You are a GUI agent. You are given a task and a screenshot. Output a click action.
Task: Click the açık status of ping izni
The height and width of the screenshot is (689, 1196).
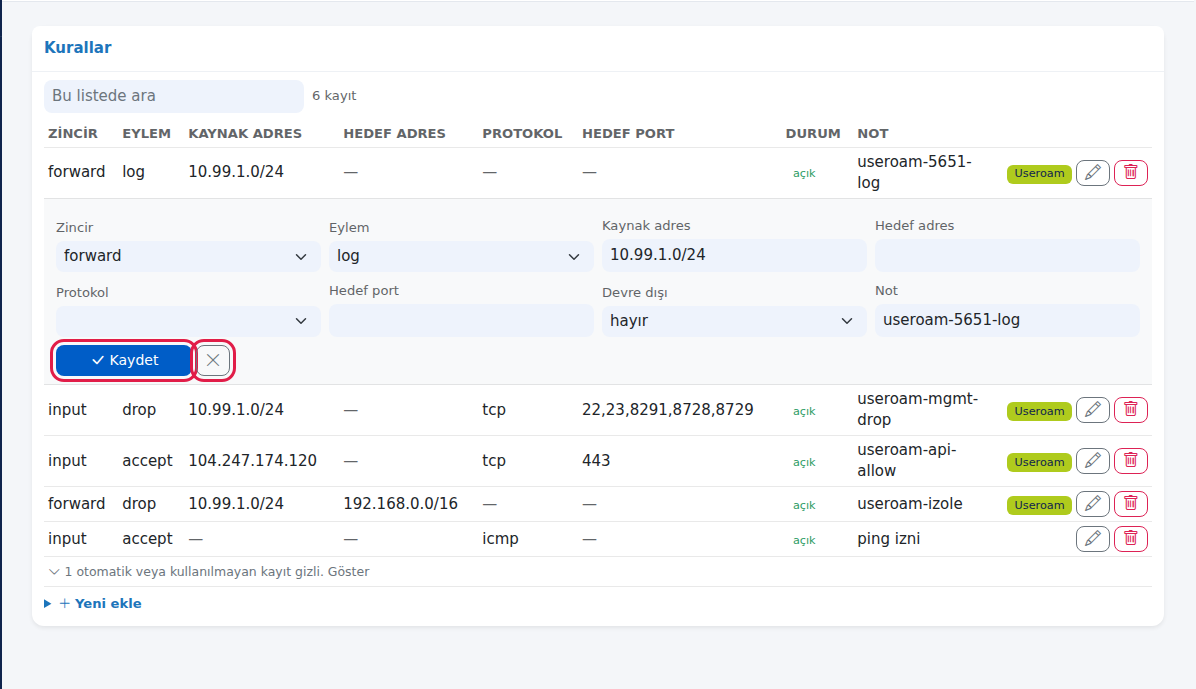[x=804, y=540]
